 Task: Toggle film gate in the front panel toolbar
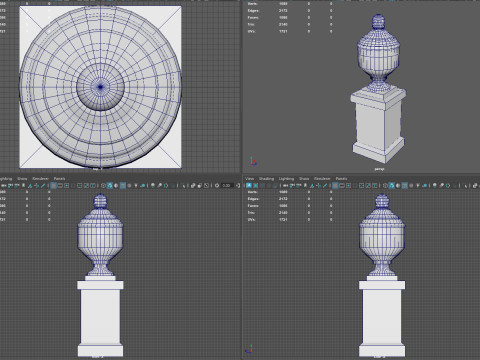click(x=60, y=185)
